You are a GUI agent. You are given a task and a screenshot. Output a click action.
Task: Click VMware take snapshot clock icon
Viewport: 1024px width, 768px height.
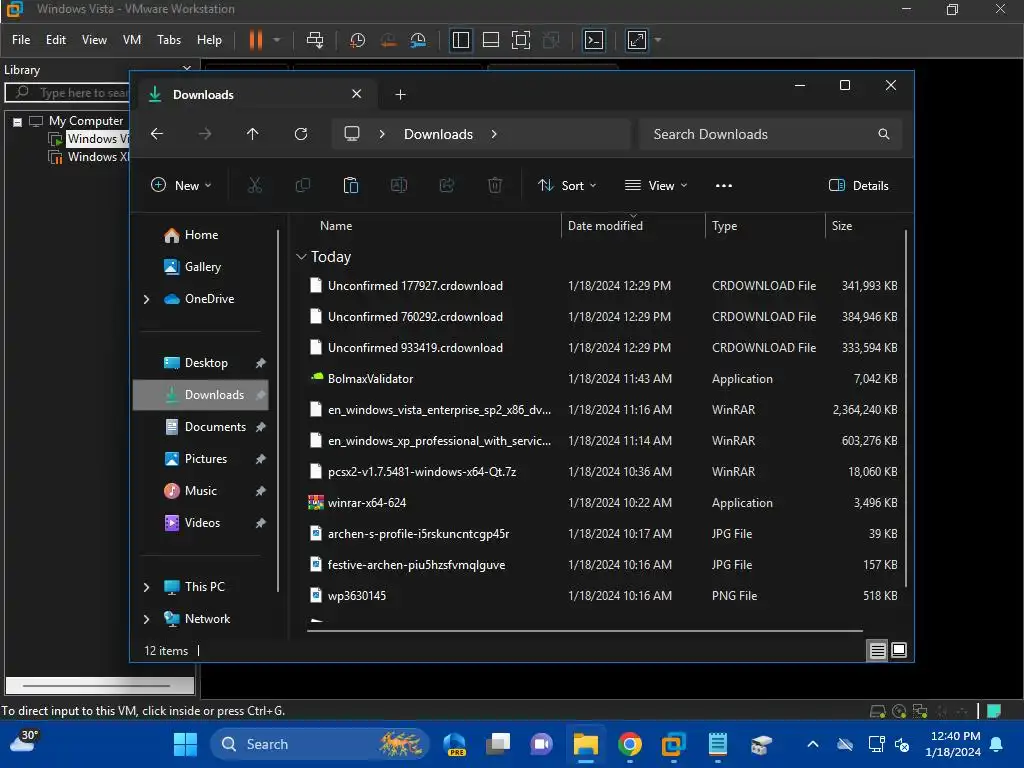(x=358, y=40)
